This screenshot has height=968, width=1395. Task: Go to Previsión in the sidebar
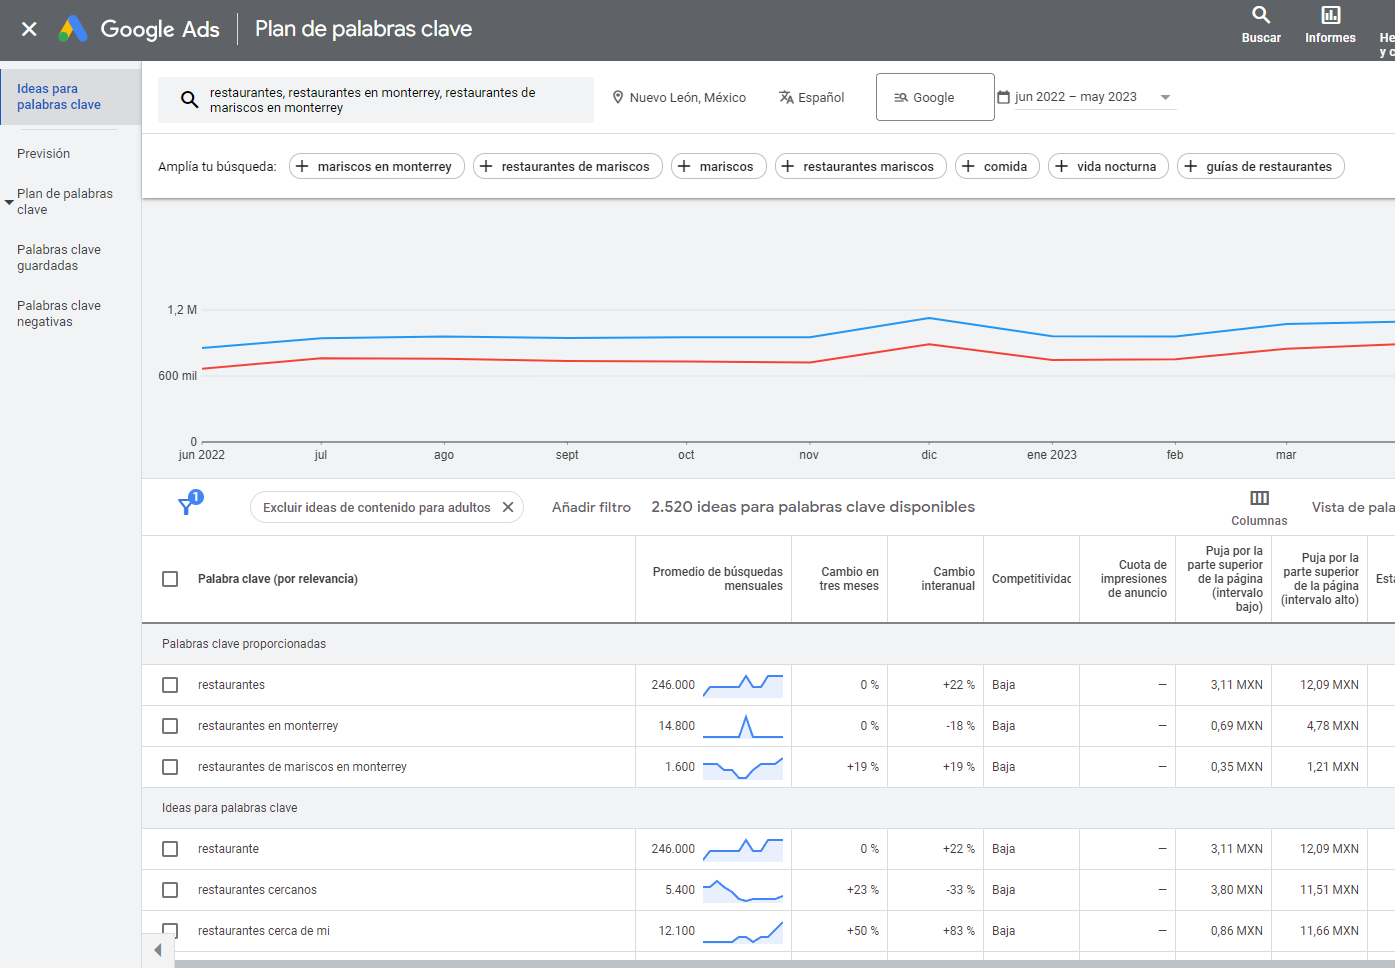[x=44, y=153]
